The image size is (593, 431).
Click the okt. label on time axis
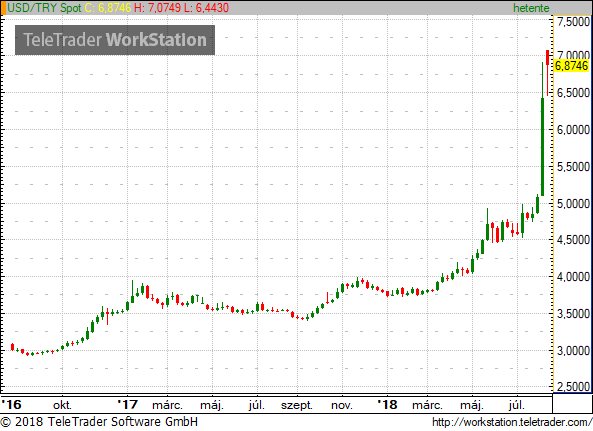62,406
